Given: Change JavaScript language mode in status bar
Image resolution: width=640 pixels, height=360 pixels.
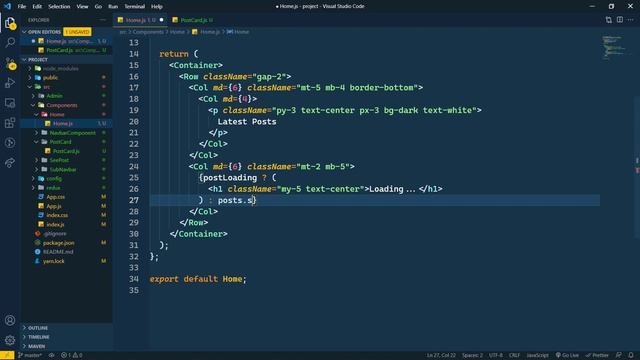Looking at the screenshot, I should tap(537, 356).
